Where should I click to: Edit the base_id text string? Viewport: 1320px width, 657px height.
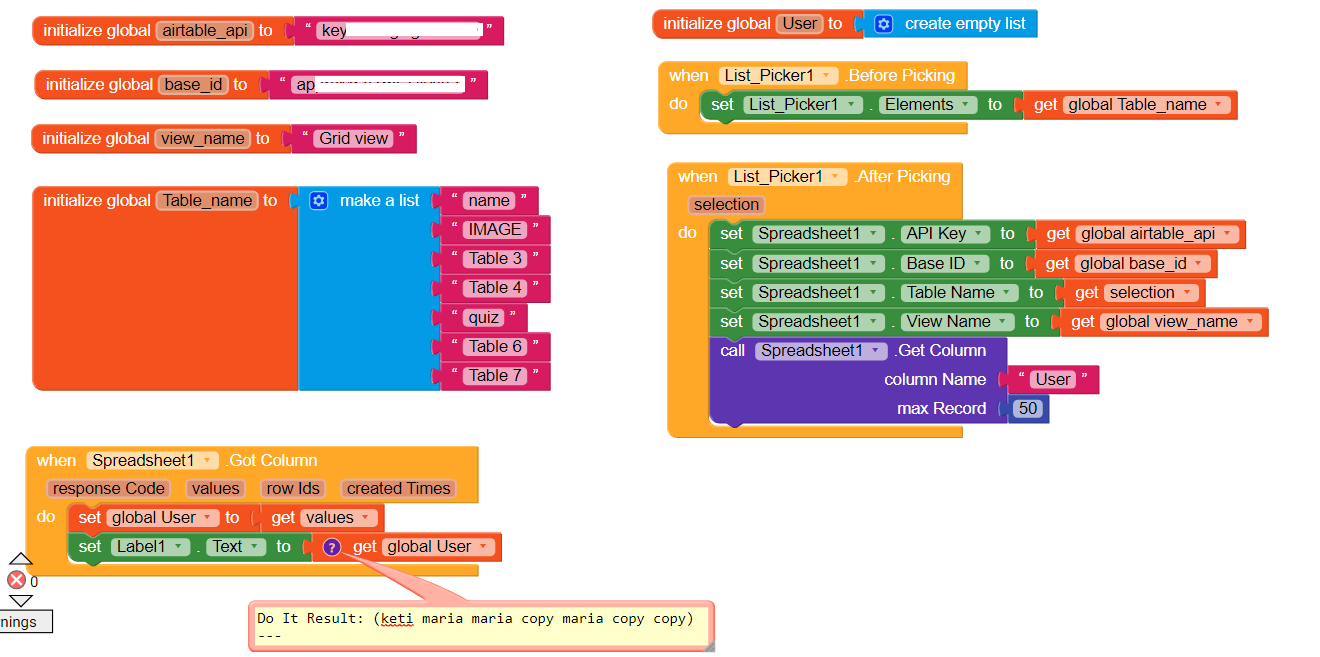pos(379,85)
